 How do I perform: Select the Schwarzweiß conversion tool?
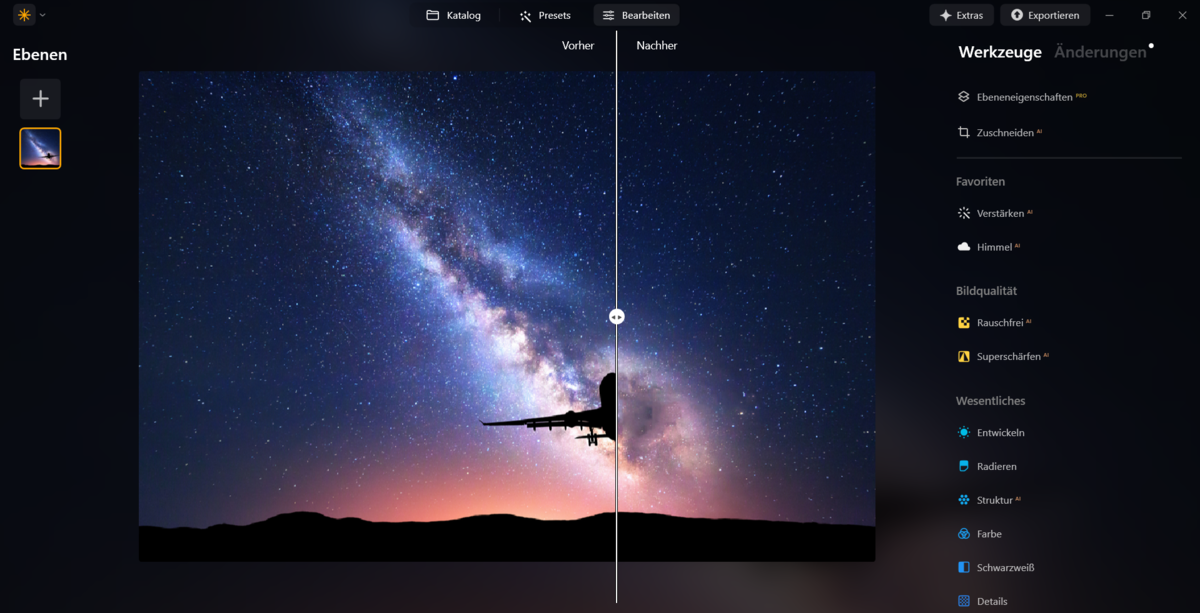tap(1003, 567)
